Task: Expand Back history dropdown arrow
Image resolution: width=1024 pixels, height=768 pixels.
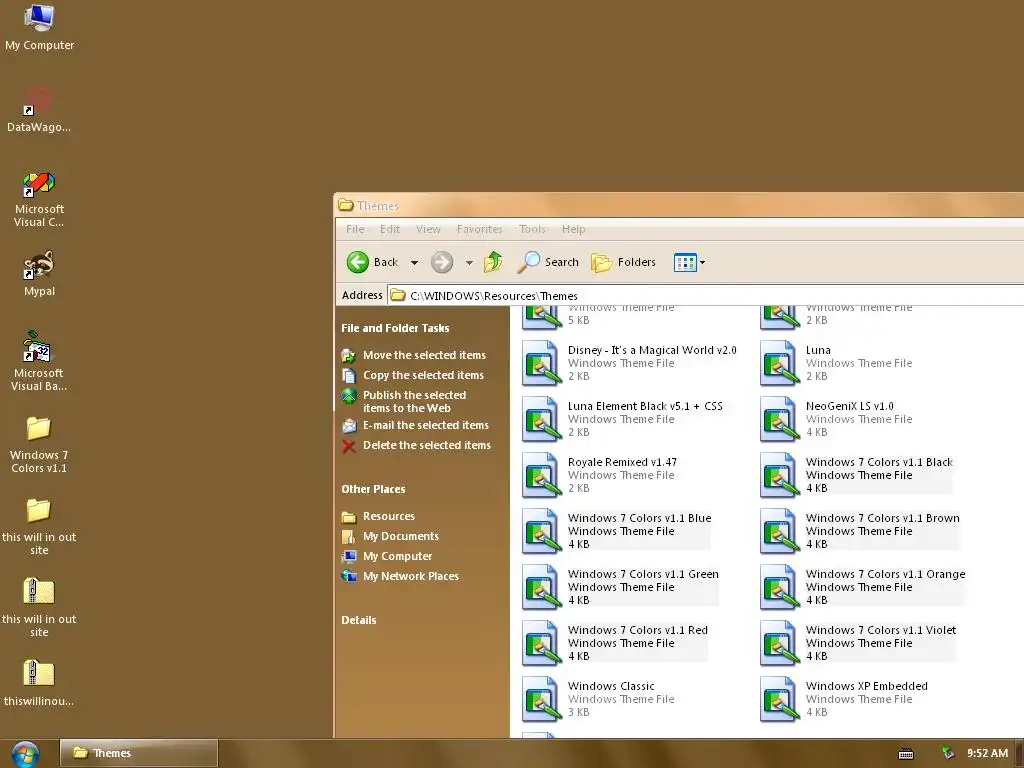Action: 414,263
